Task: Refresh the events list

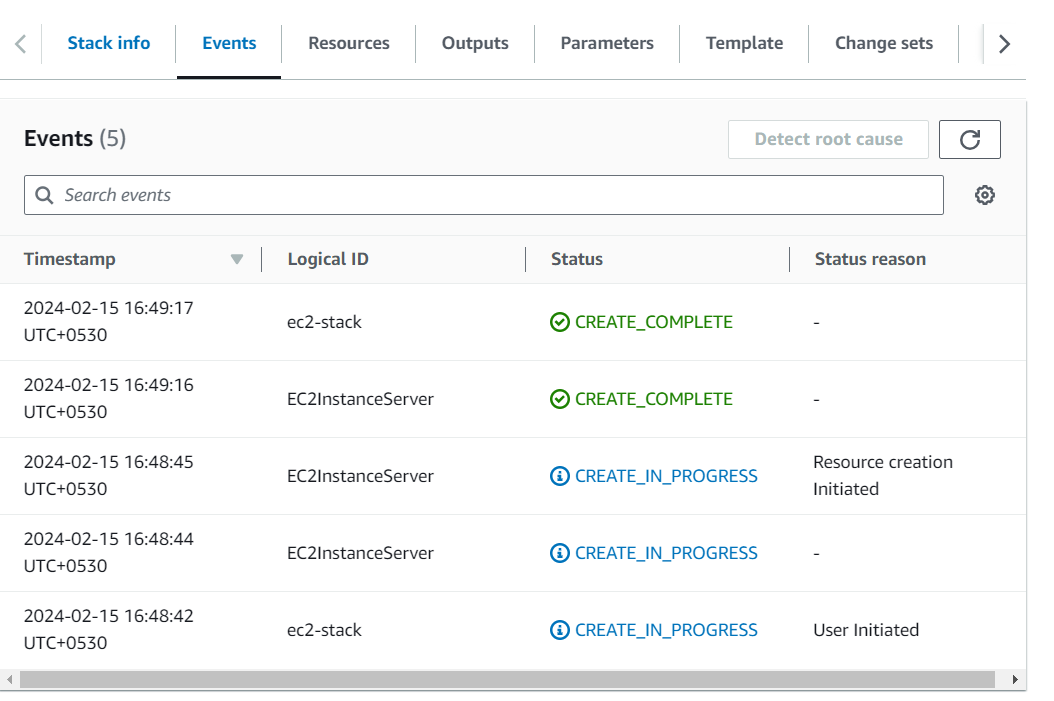Action: pos(969,140)
